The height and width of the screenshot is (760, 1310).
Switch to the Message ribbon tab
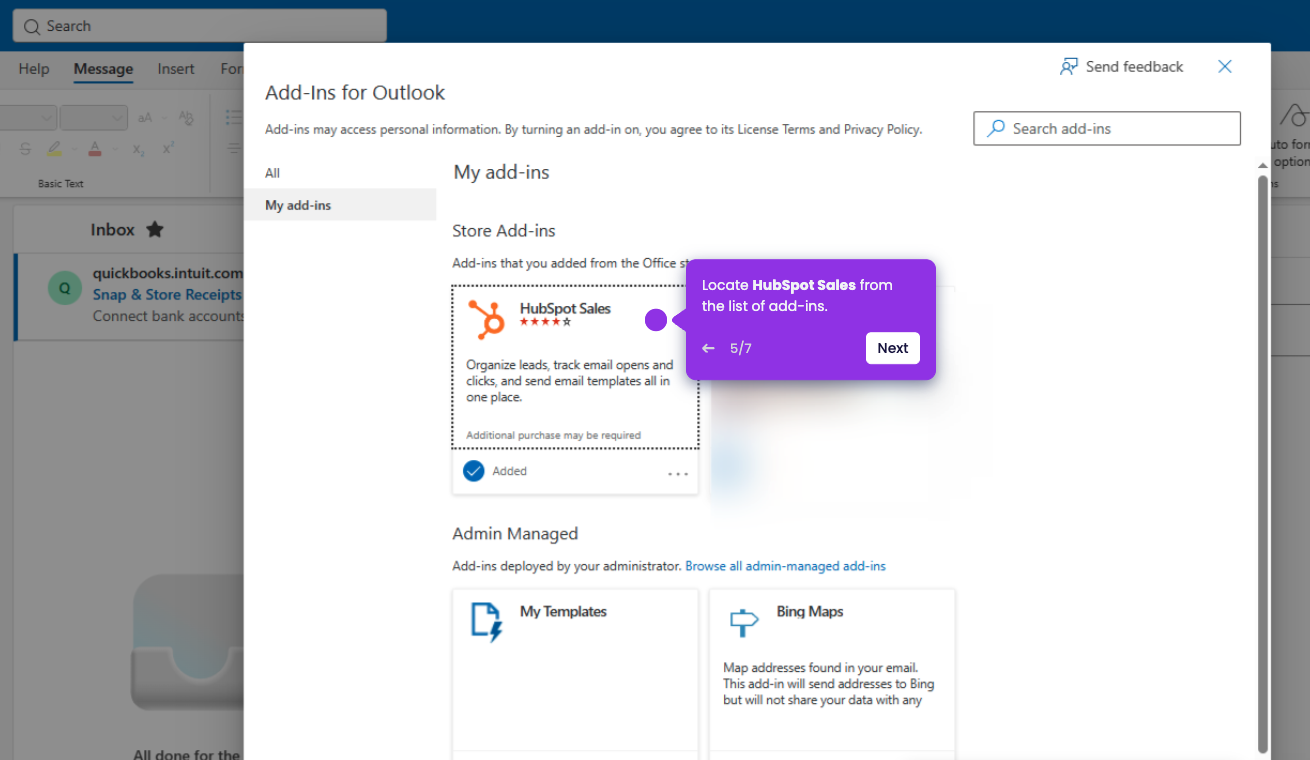103,69
